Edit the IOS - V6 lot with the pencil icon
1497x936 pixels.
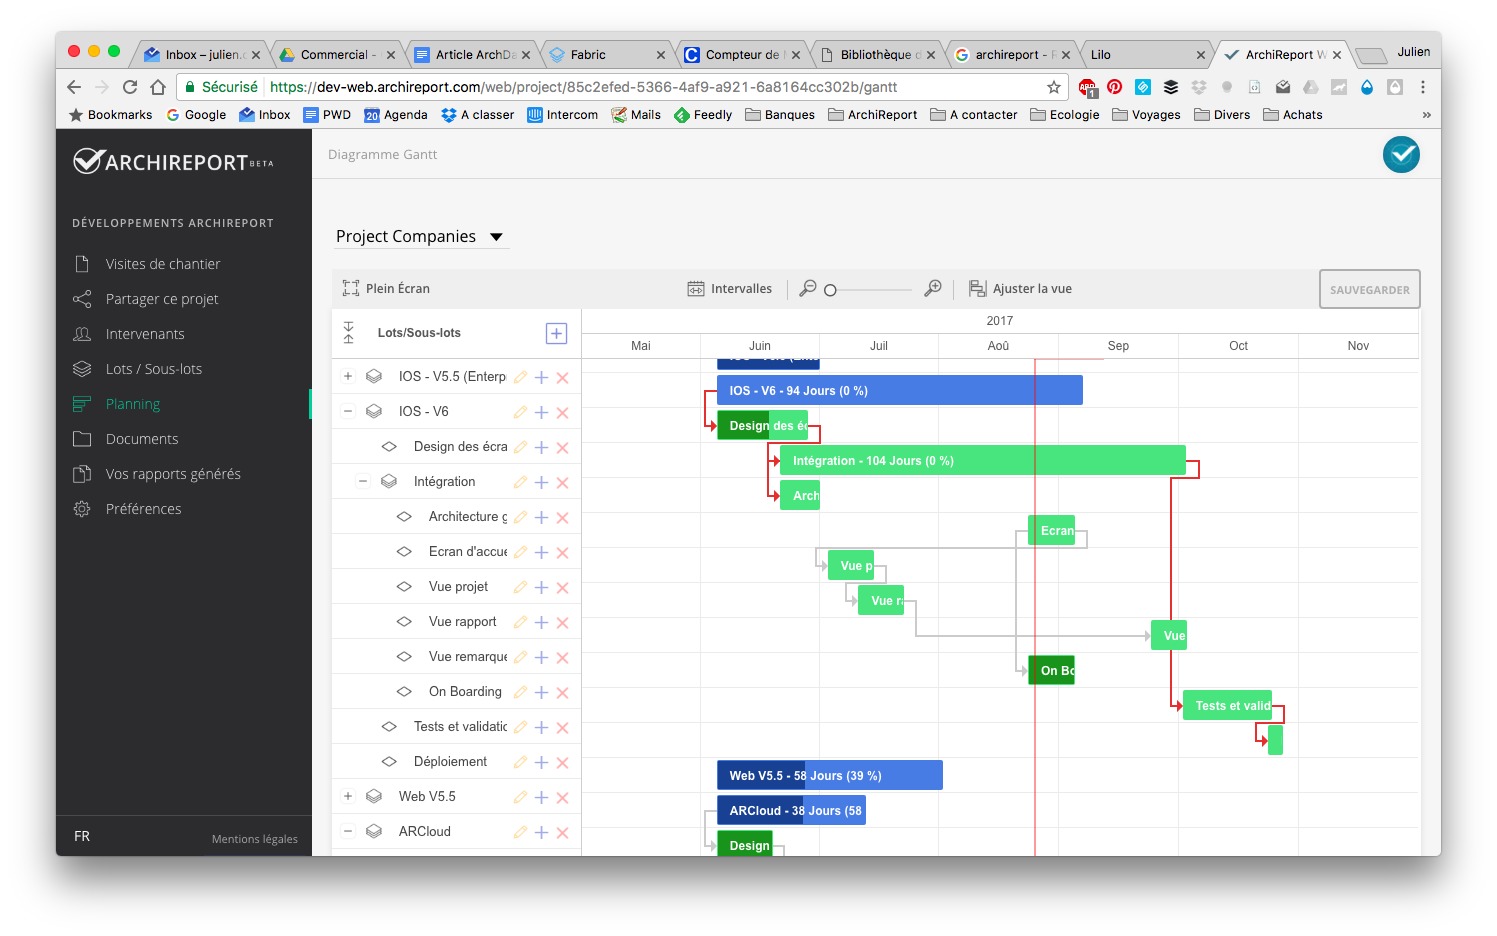520,411
